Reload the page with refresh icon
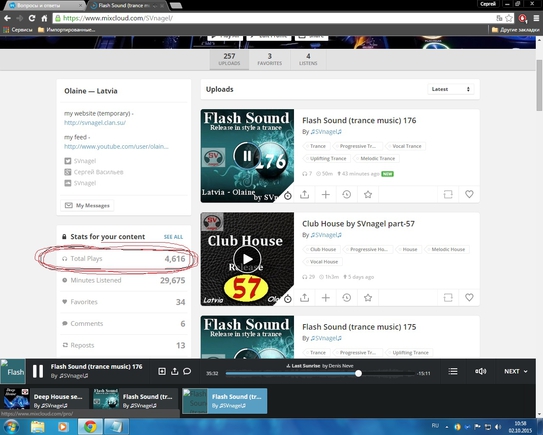Image resolution: width=543 pixels, height=435 pixels. coord(32,18)
